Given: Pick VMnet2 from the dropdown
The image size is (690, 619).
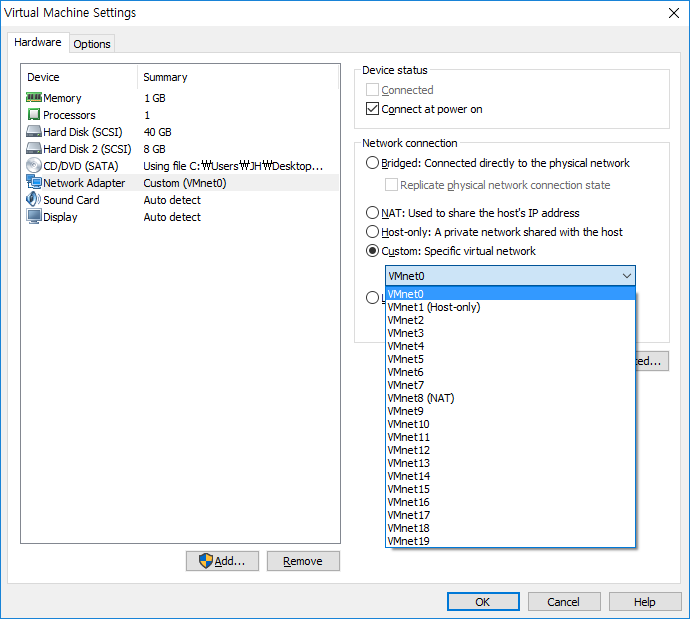Looking at the screenshot, I should pyautogui.click(x=510, y=320).
